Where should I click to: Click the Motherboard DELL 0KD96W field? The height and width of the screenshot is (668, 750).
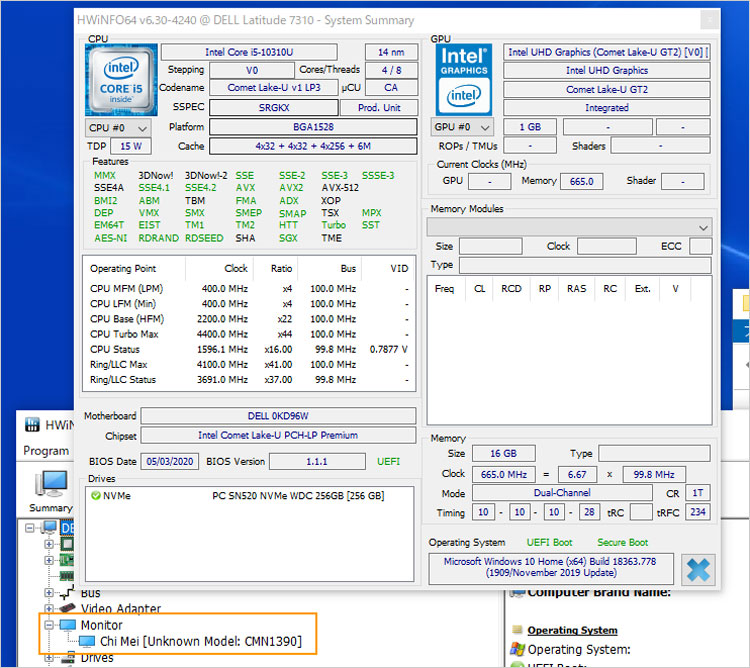[278, 416]
